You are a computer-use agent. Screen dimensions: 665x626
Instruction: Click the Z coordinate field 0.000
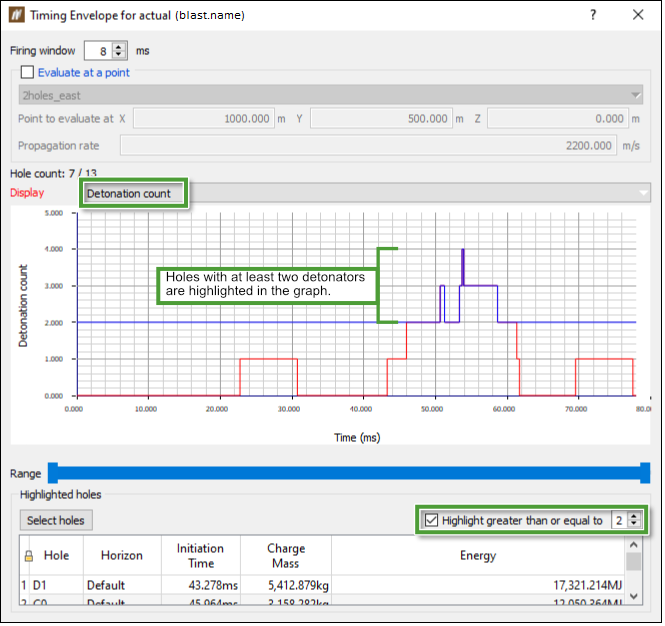(x=558, y=118)
